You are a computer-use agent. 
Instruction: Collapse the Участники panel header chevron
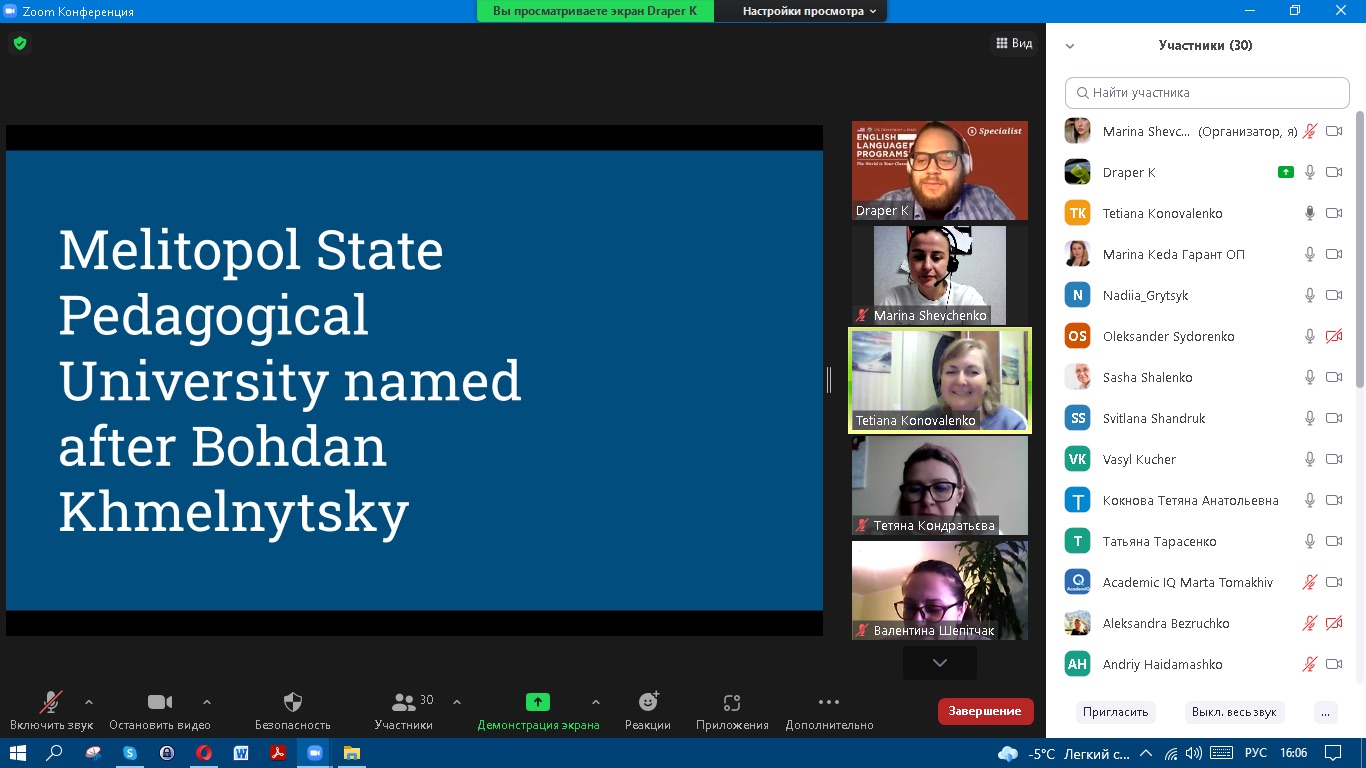pyautogui.click(x=1070, y=46)
